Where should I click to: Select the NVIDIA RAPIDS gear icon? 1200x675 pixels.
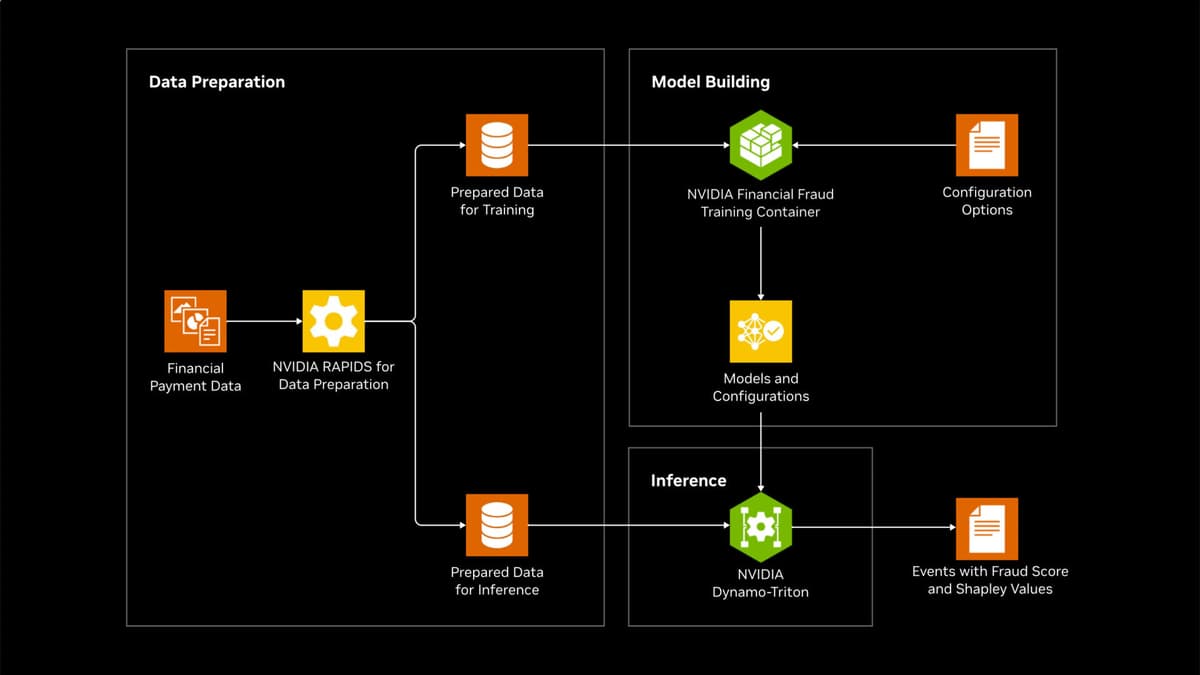click(x=333, y=321)
